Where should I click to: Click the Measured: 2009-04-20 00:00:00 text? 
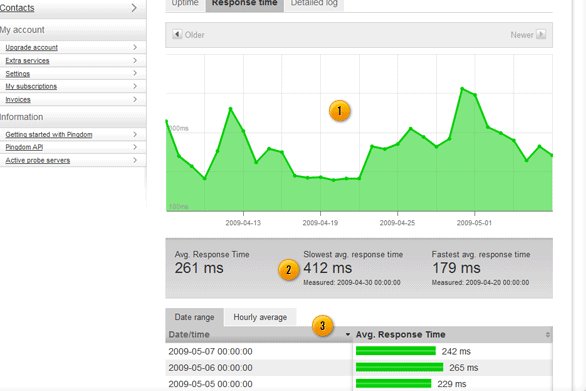pyautogui.click(x=480, y=283)
